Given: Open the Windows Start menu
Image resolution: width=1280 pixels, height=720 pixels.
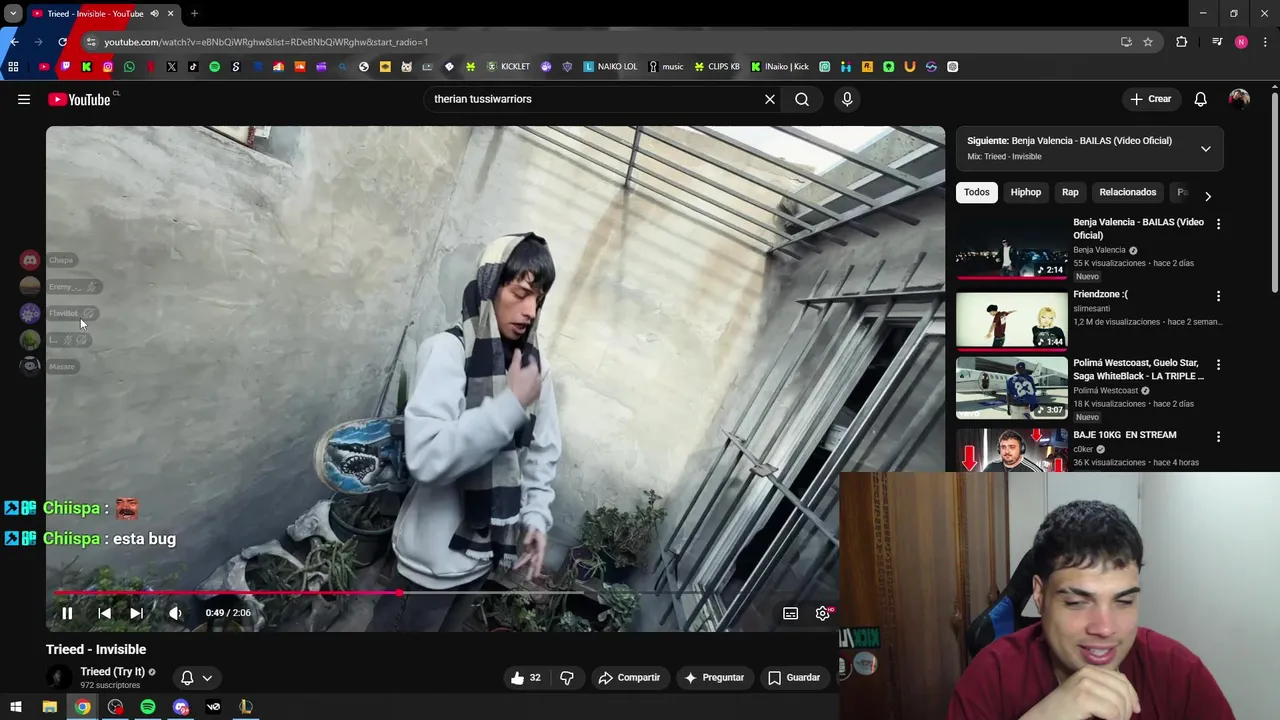Looking at the screenshot, I should point(16,707).
